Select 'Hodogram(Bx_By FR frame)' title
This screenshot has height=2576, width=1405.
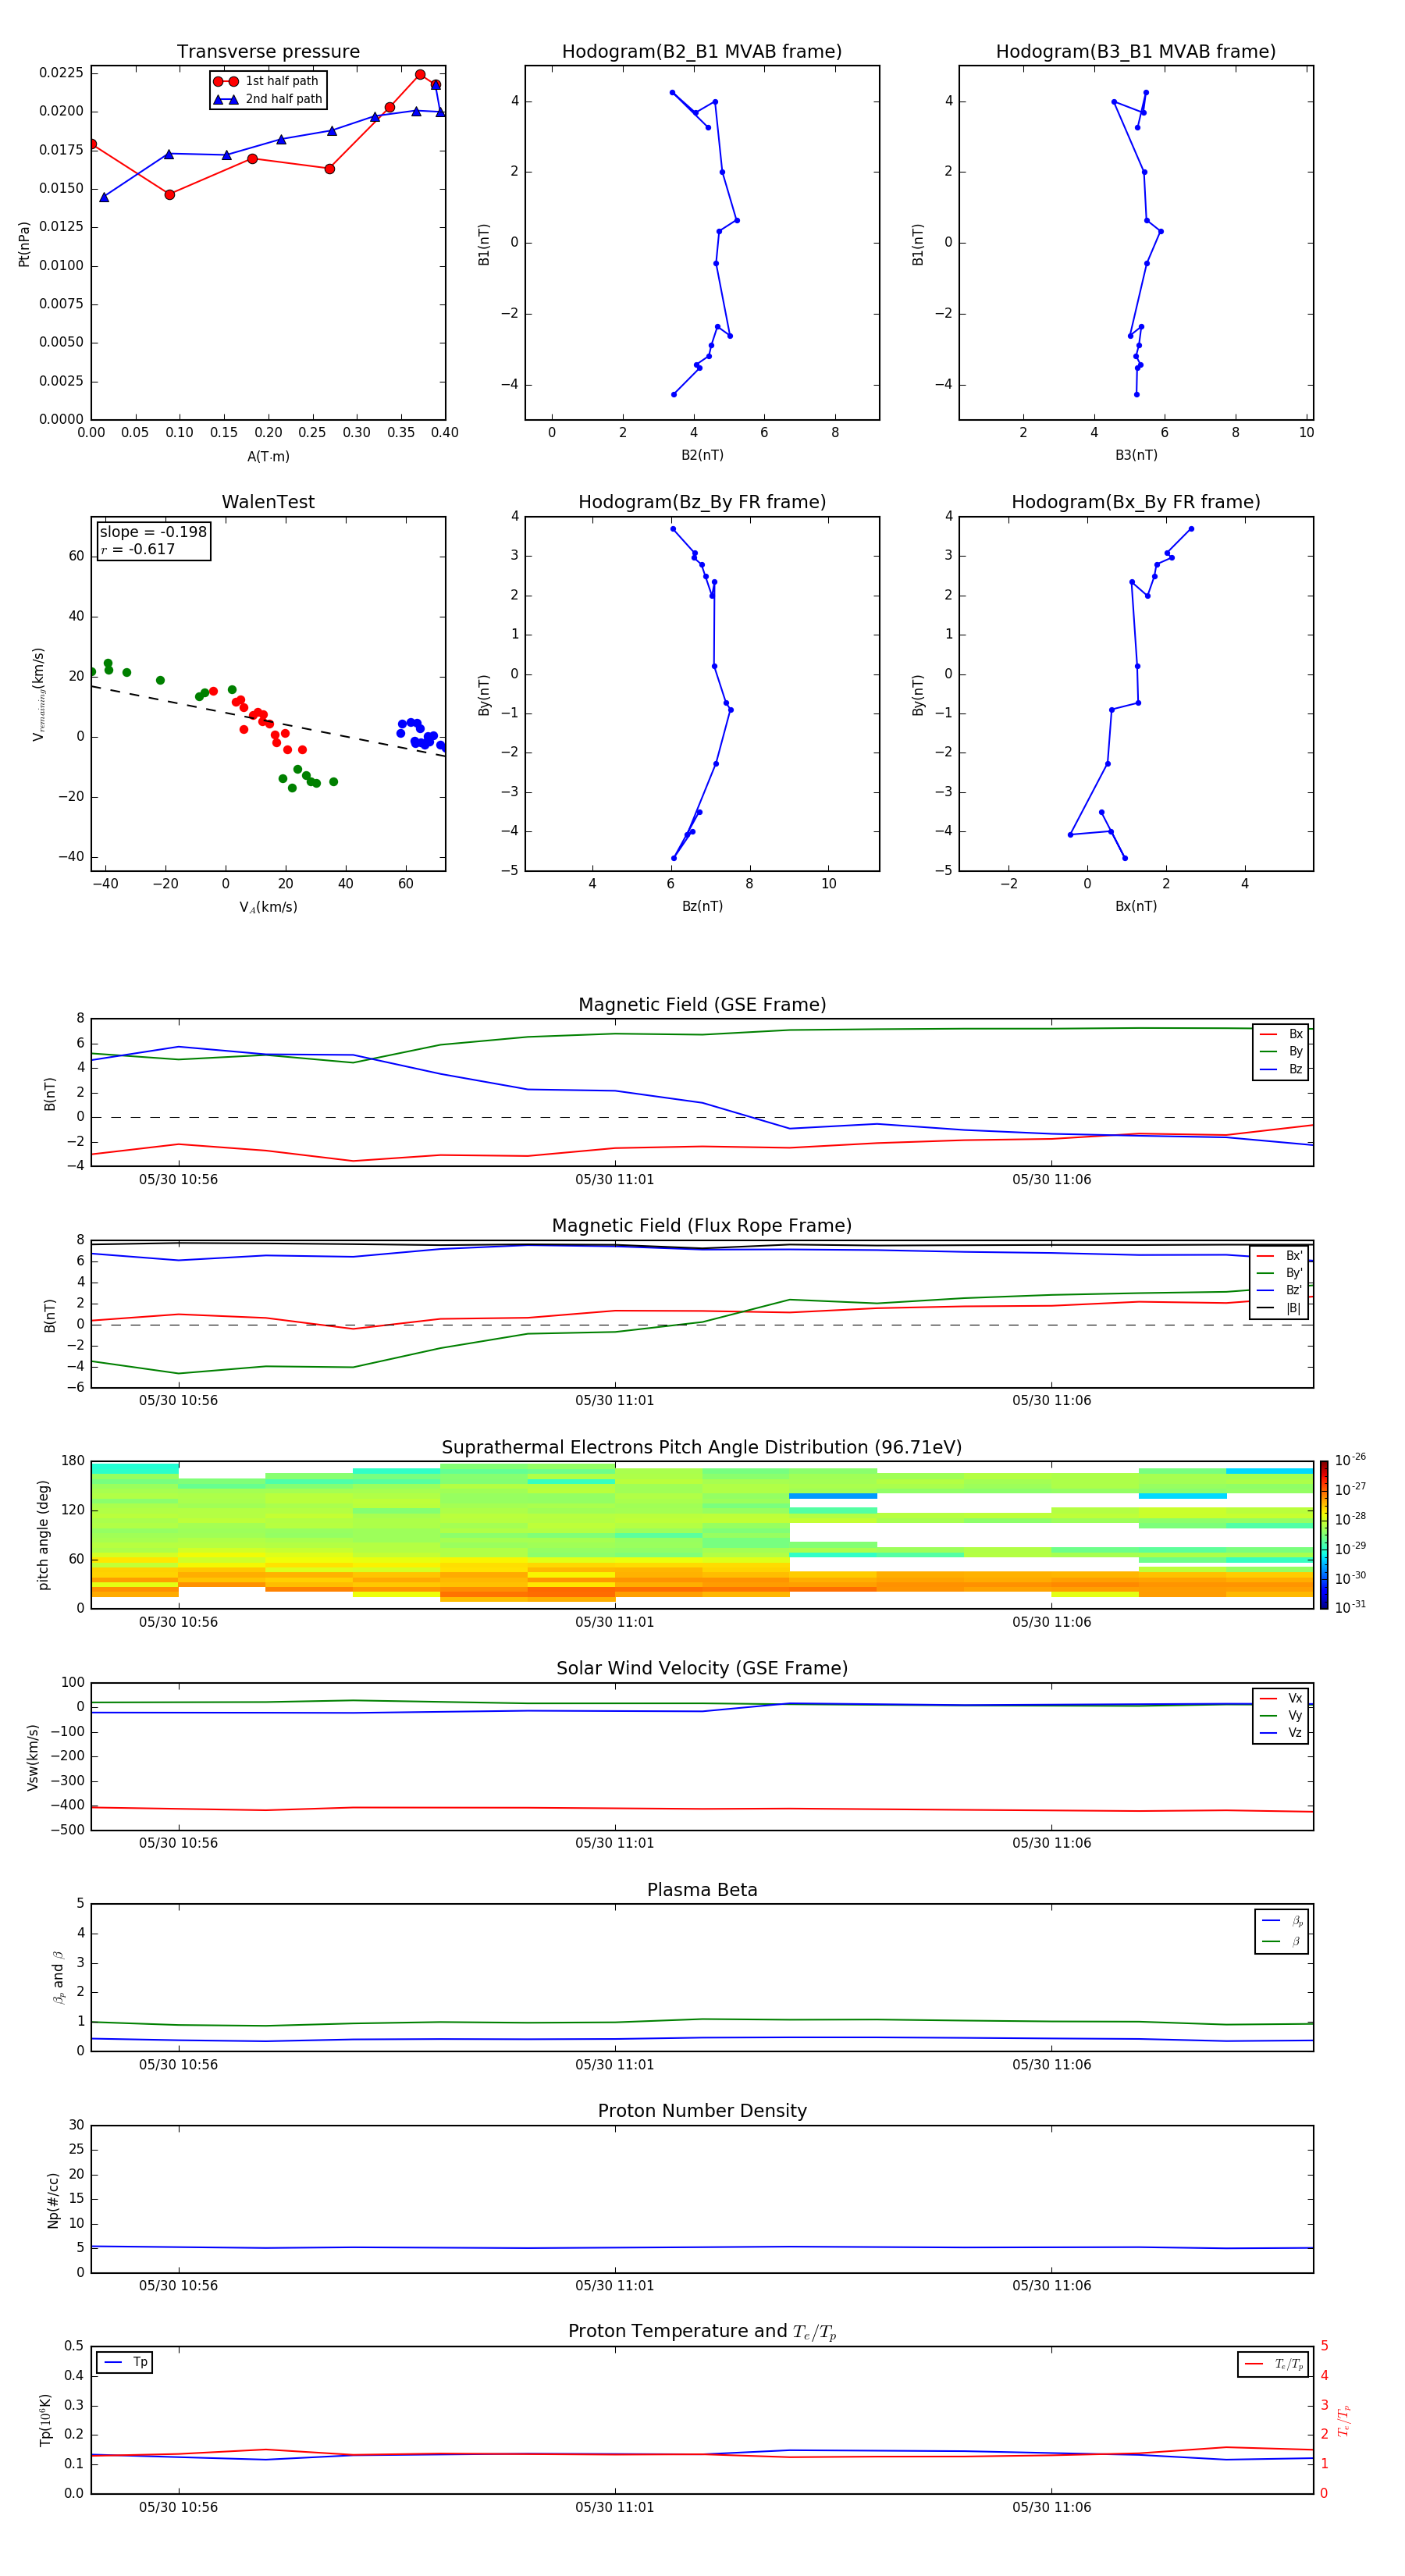[1136, 502]
